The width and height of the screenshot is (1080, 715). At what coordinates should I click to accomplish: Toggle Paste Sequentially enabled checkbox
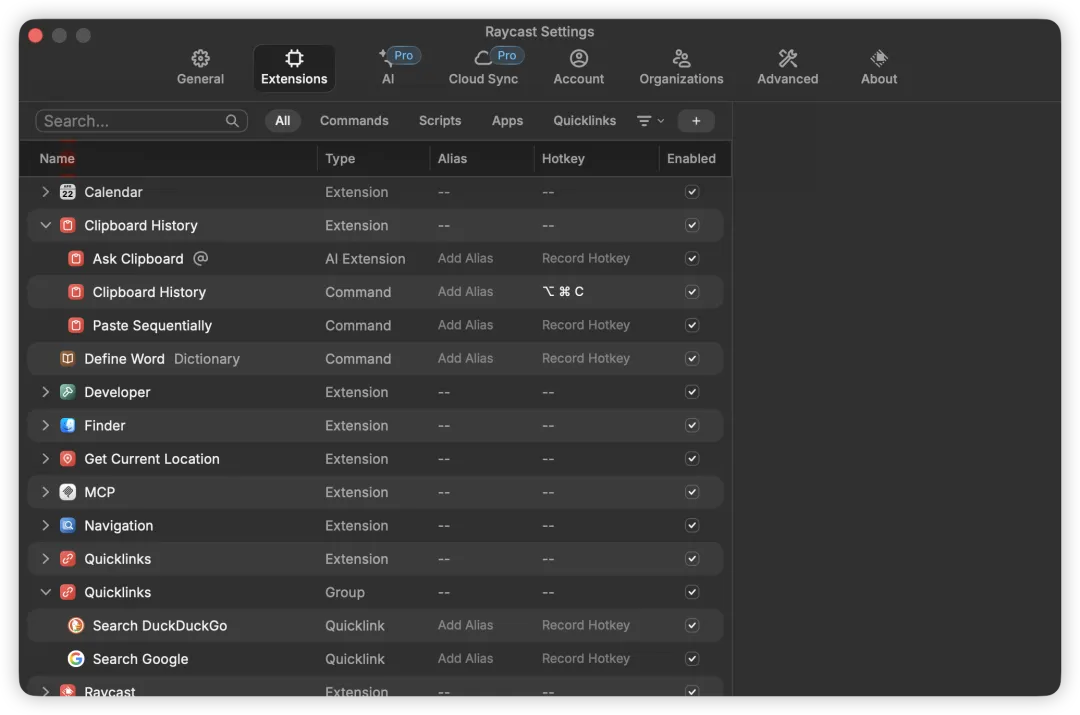click(x=692, y=325)
